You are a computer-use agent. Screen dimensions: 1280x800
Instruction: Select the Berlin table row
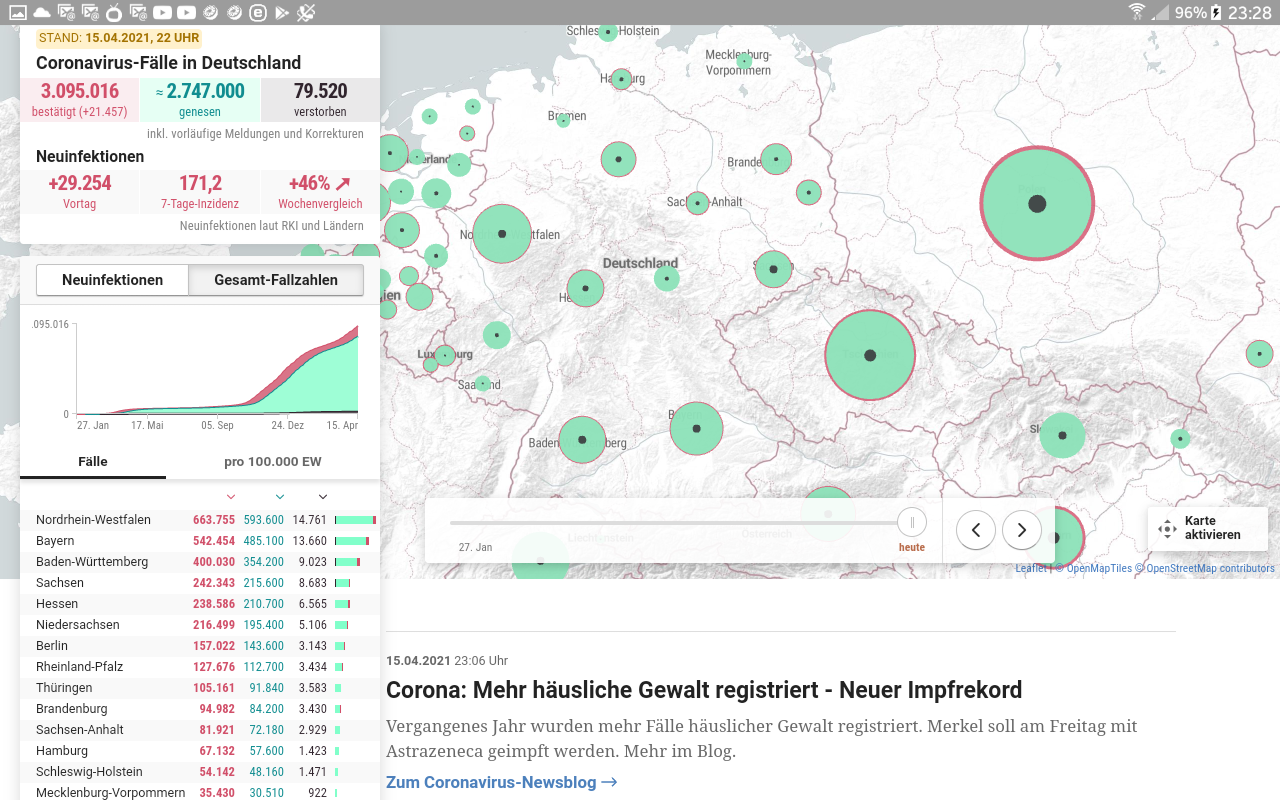tap(200, 645)
